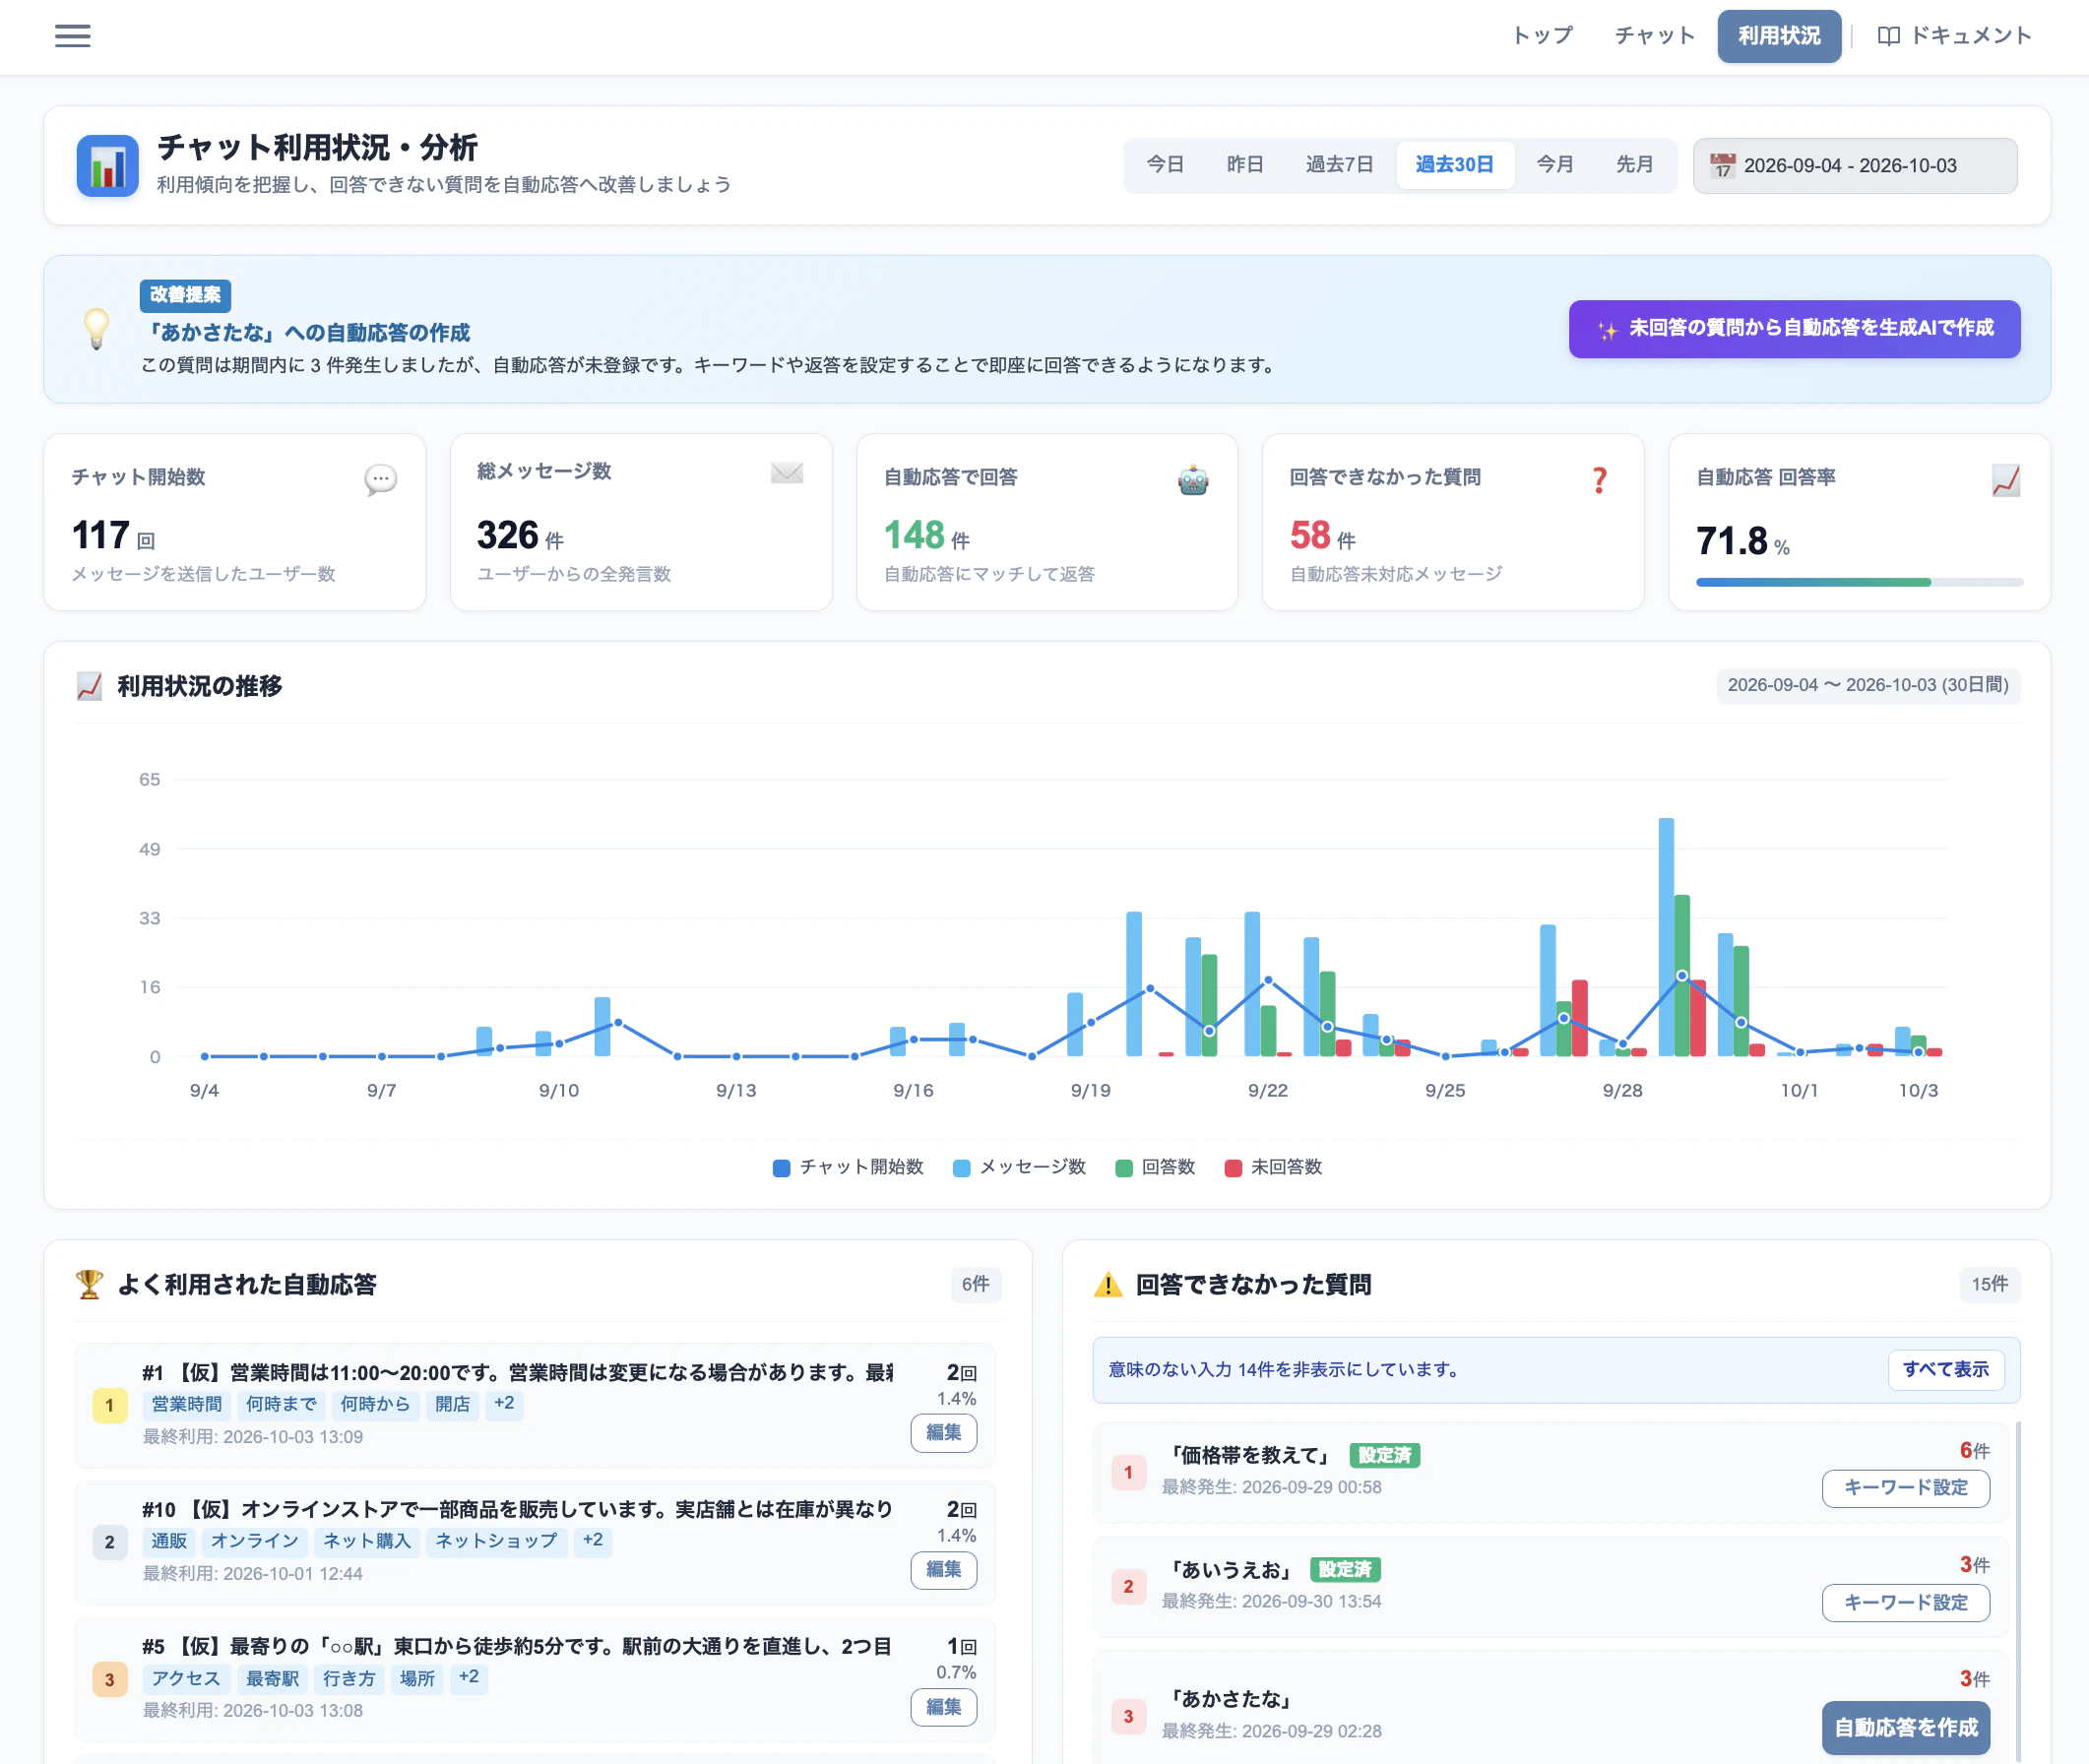2089x1764 pixels.
Task: Click 編集 for オンラインストア auto-response #10
Action: click(x=943, y=1570)
